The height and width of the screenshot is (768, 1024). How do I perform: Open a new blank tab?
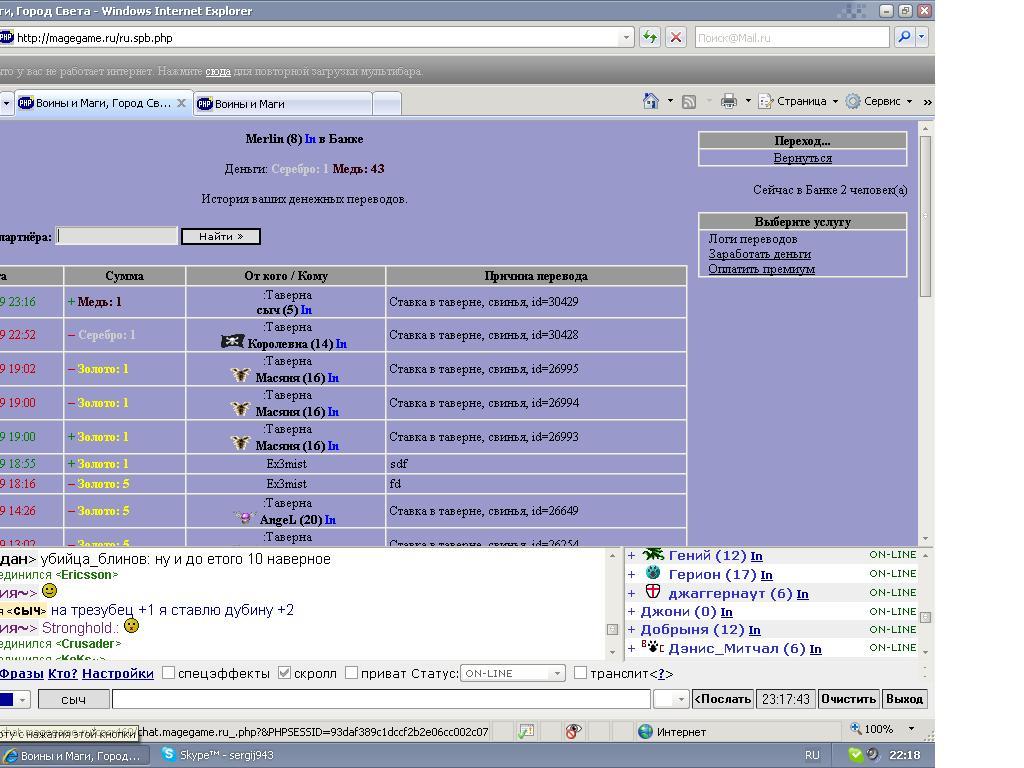[x=387, y=104]
